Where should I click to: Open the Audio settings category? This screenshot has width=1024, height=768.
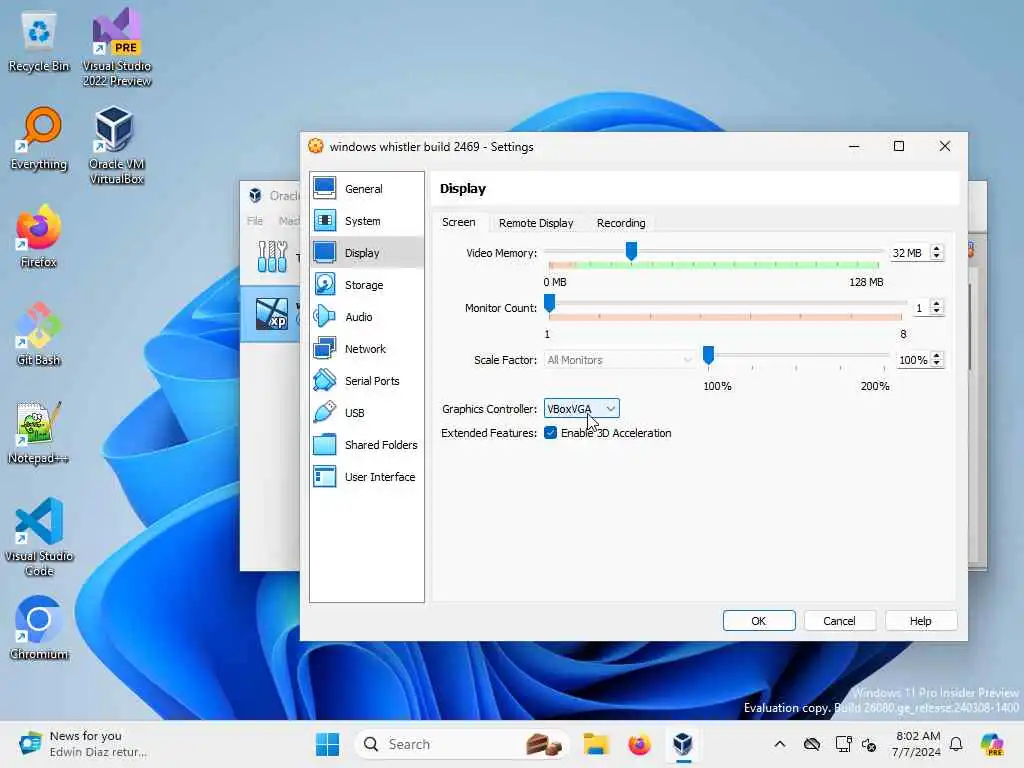(366, 317)
